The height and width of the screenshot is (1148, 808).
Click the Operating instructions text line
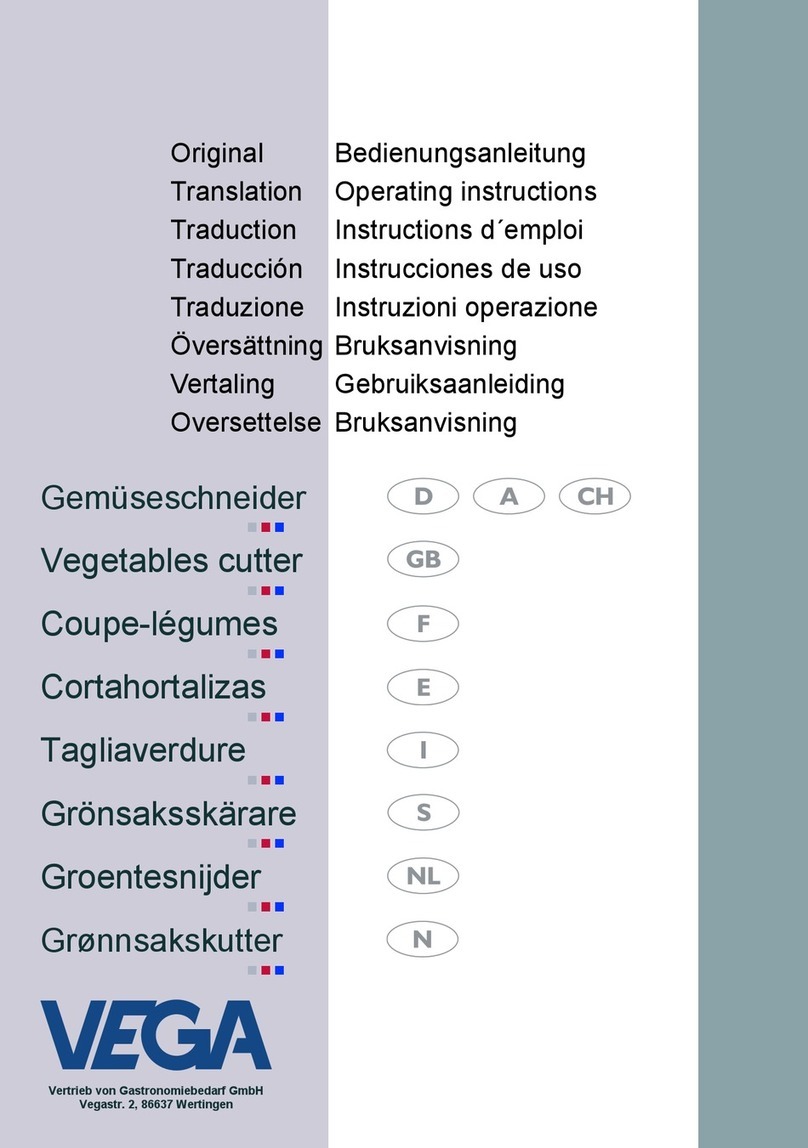[x=465, y=192]
